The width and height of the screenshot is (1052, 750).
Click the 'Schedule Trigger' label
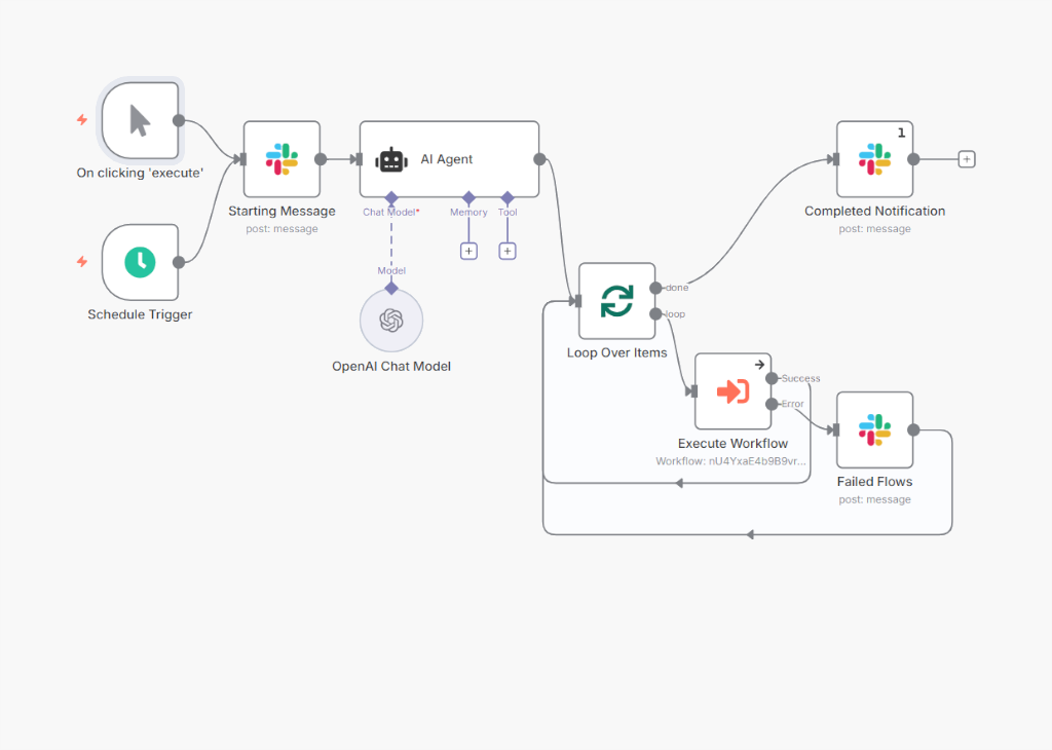[x=140, y=314]
